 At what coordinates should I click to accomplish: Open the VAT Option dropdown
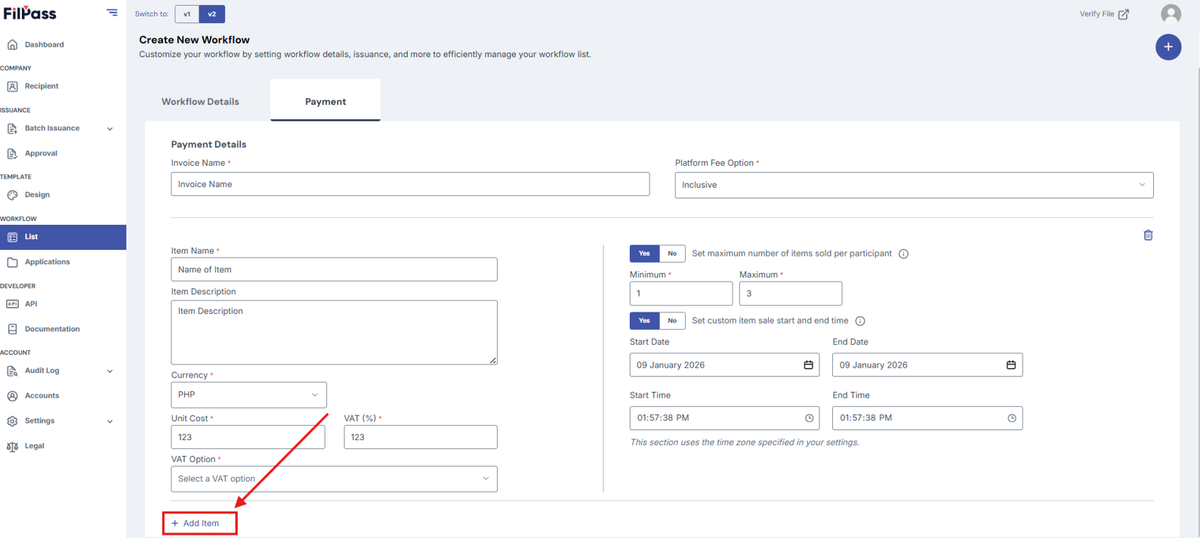point(334,479)
